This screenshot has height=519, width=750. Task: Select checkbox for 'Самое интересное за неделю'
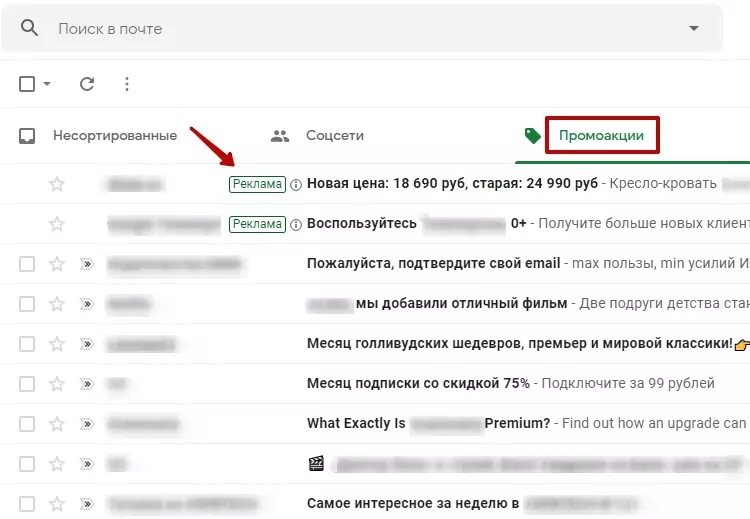click(x=27, y=503)
